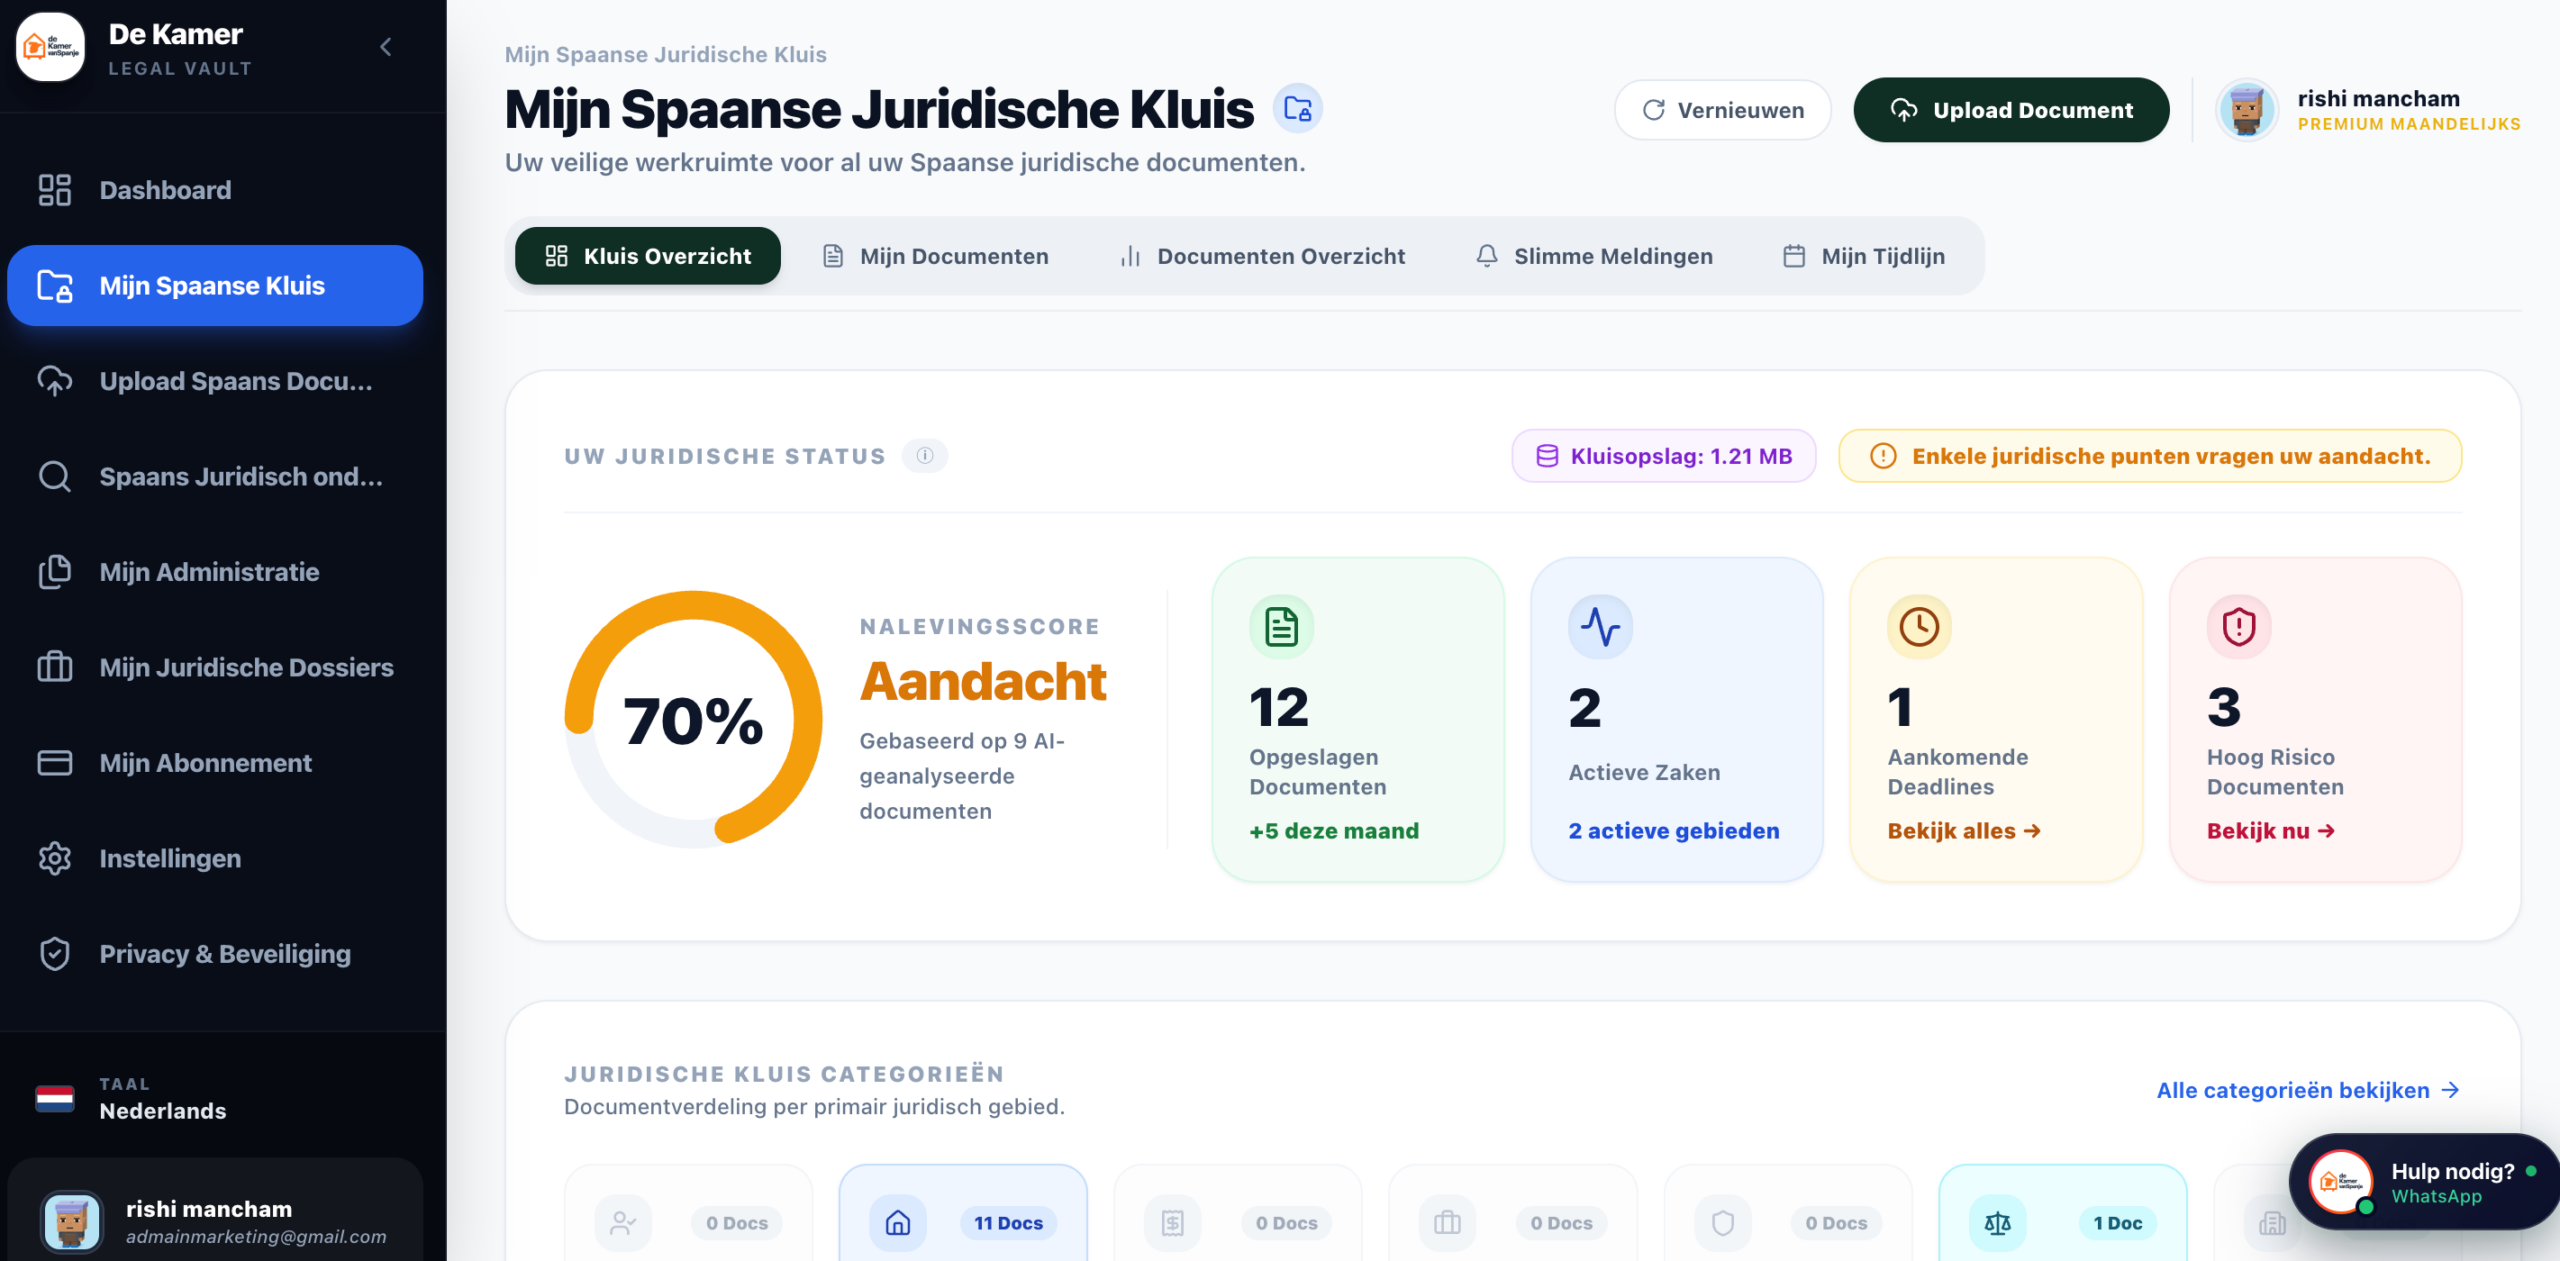The height and width of the screenshot is (1261, 2560).
Task: Open the Mijn Tijdlijn tab
Action: [x=1864, y=256]
